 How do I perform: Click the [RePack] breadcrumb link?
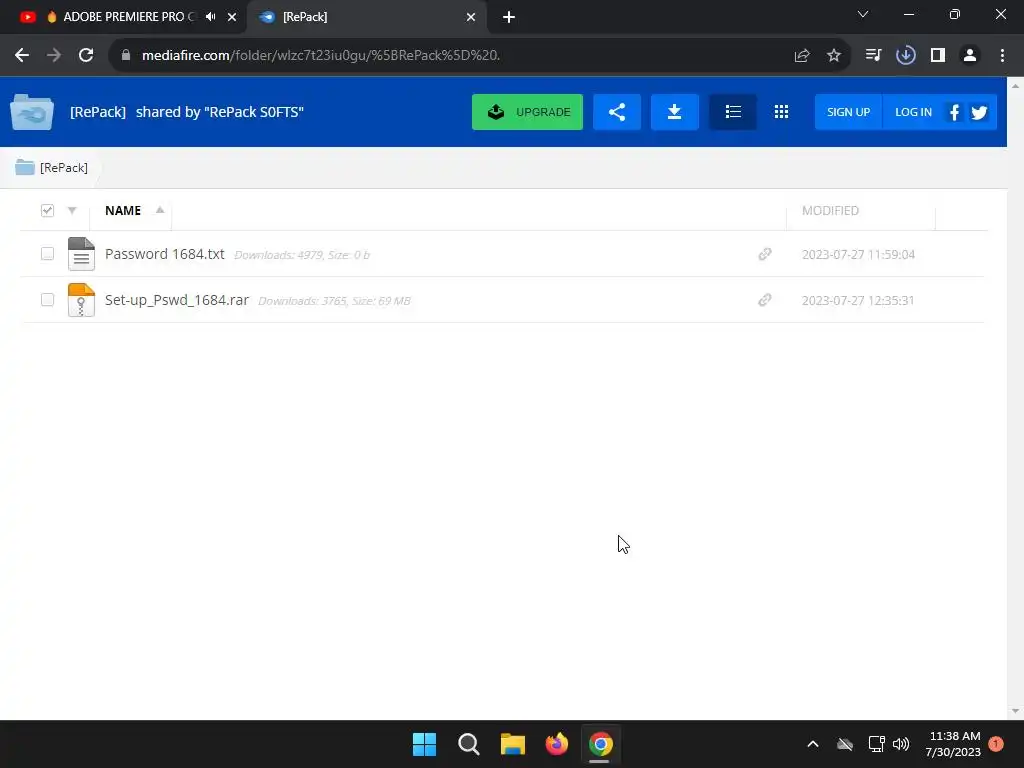point(63,168)
